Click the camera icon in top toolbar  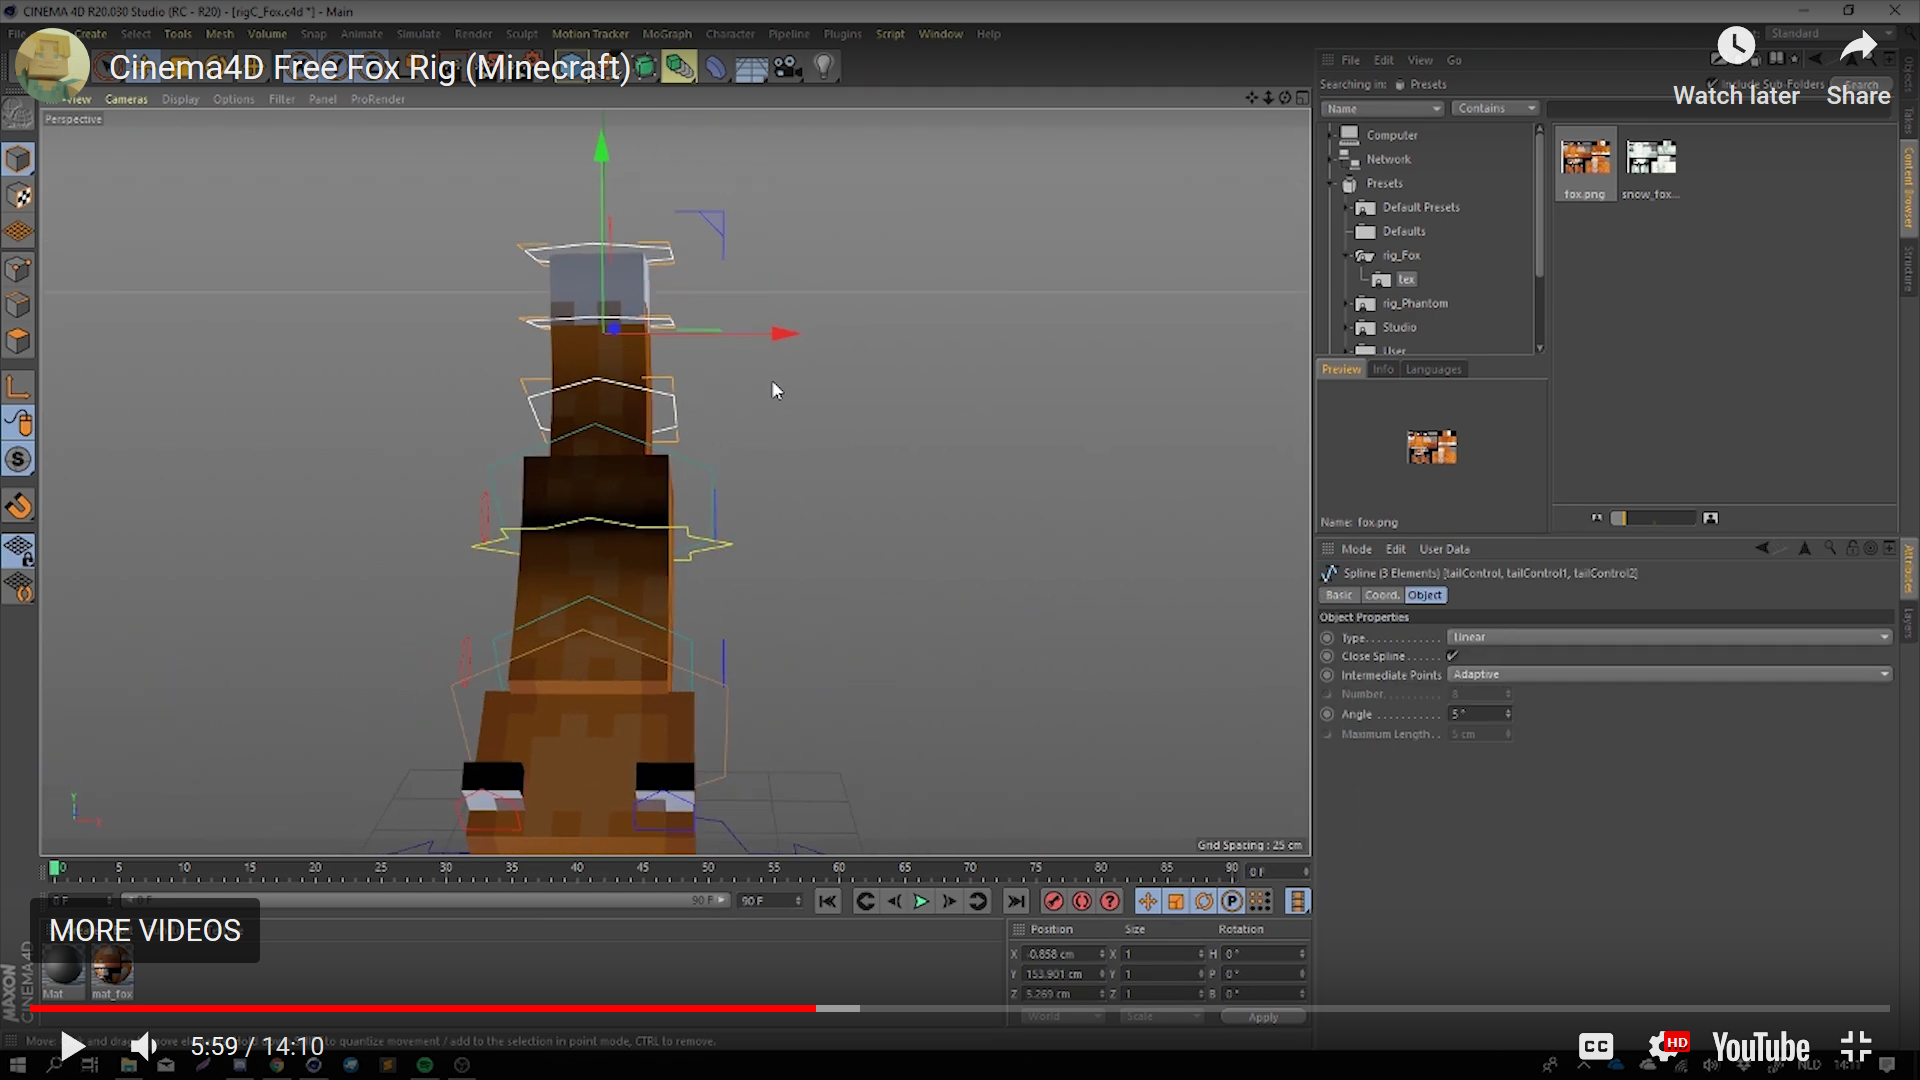pyautogui.click(x=788, y=67)
